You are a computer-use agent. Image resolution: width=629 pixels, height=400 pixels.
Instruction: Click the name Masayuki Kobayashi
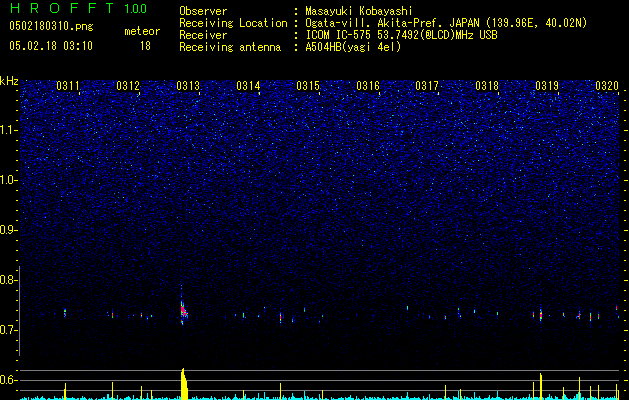[359, 11]
